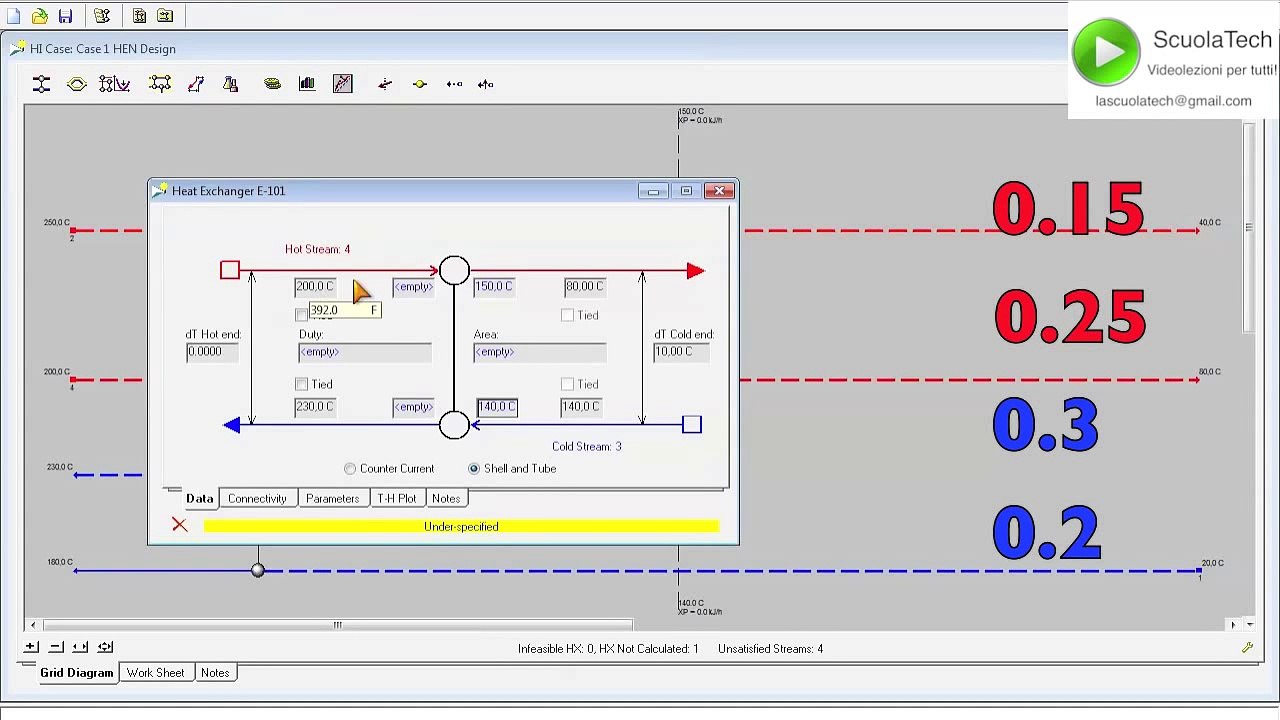Open the bar chart icon
The width and height of the screenshot is (1280, 720).
point(307,84)
